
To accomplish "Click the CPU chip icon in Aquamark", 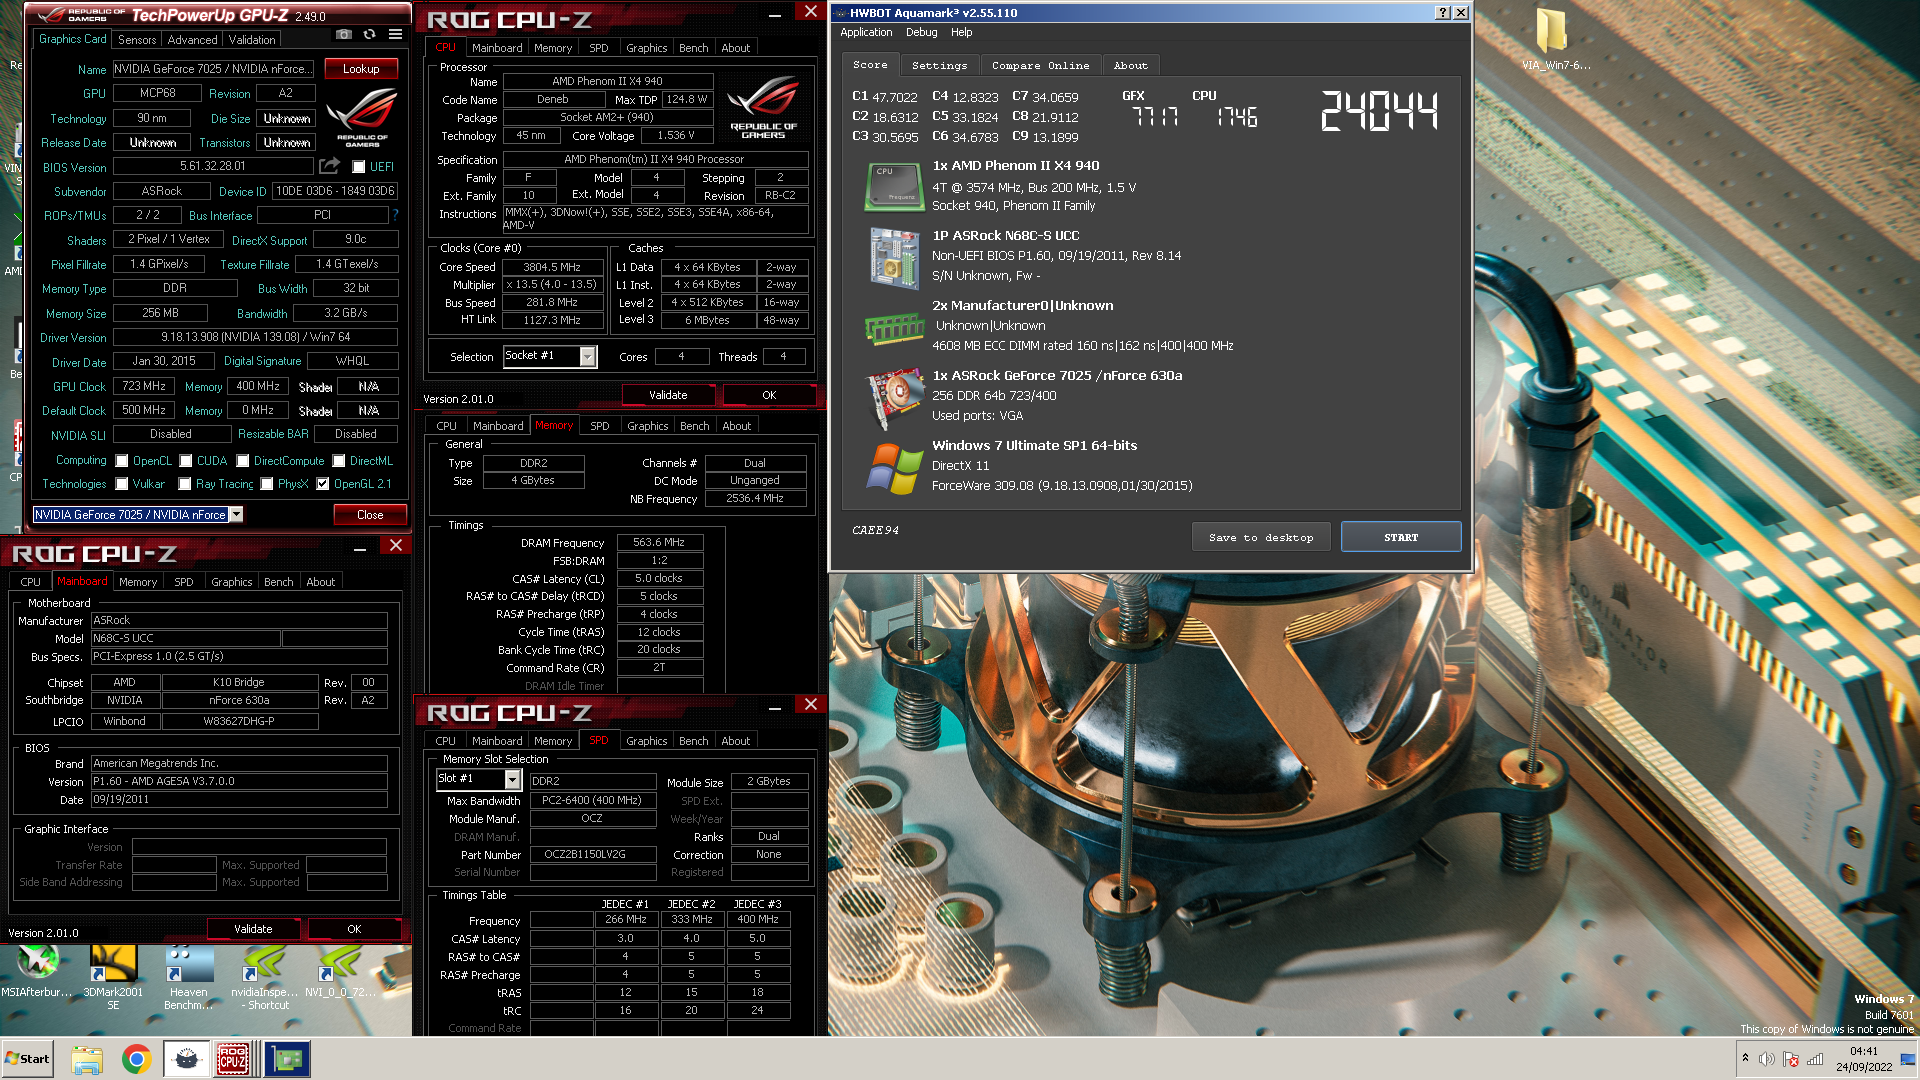I will [x=893, y=187].
